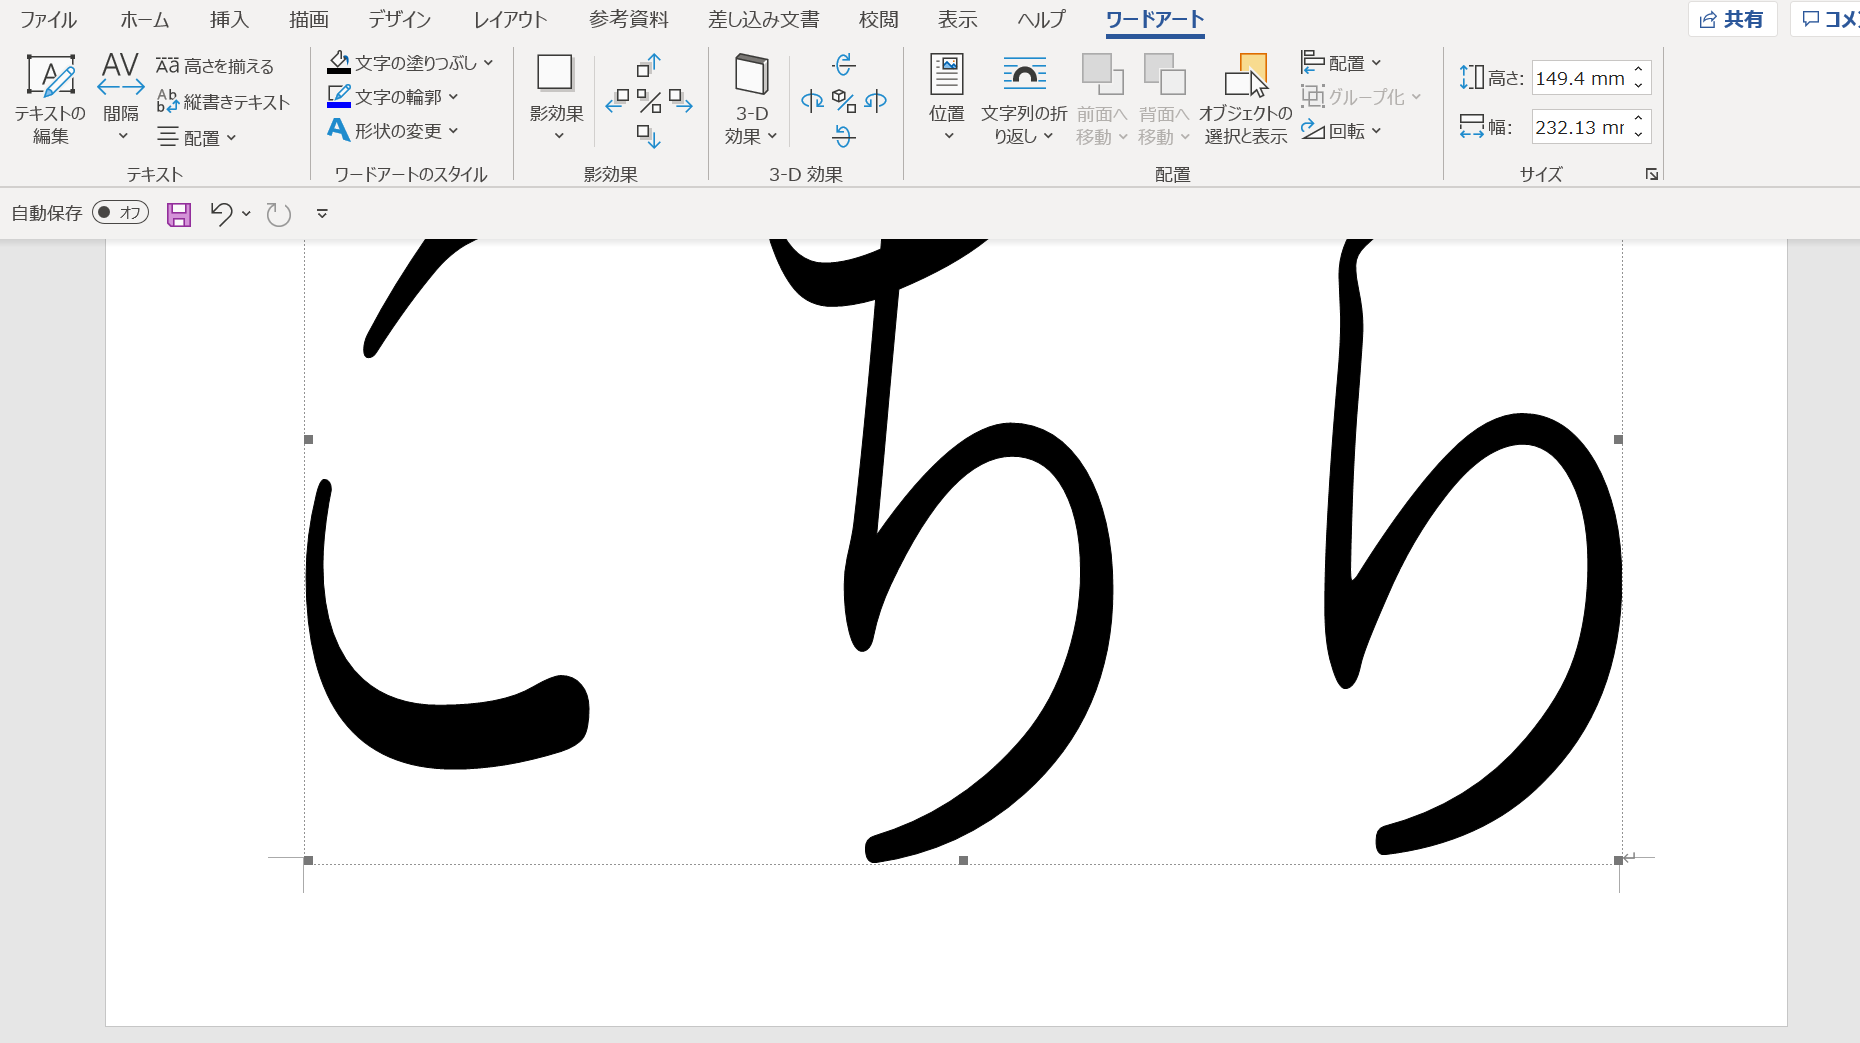Click the 高さ (height) input field
Viewport: 1860px width, 1043px height.
[x=1580, y=78]
